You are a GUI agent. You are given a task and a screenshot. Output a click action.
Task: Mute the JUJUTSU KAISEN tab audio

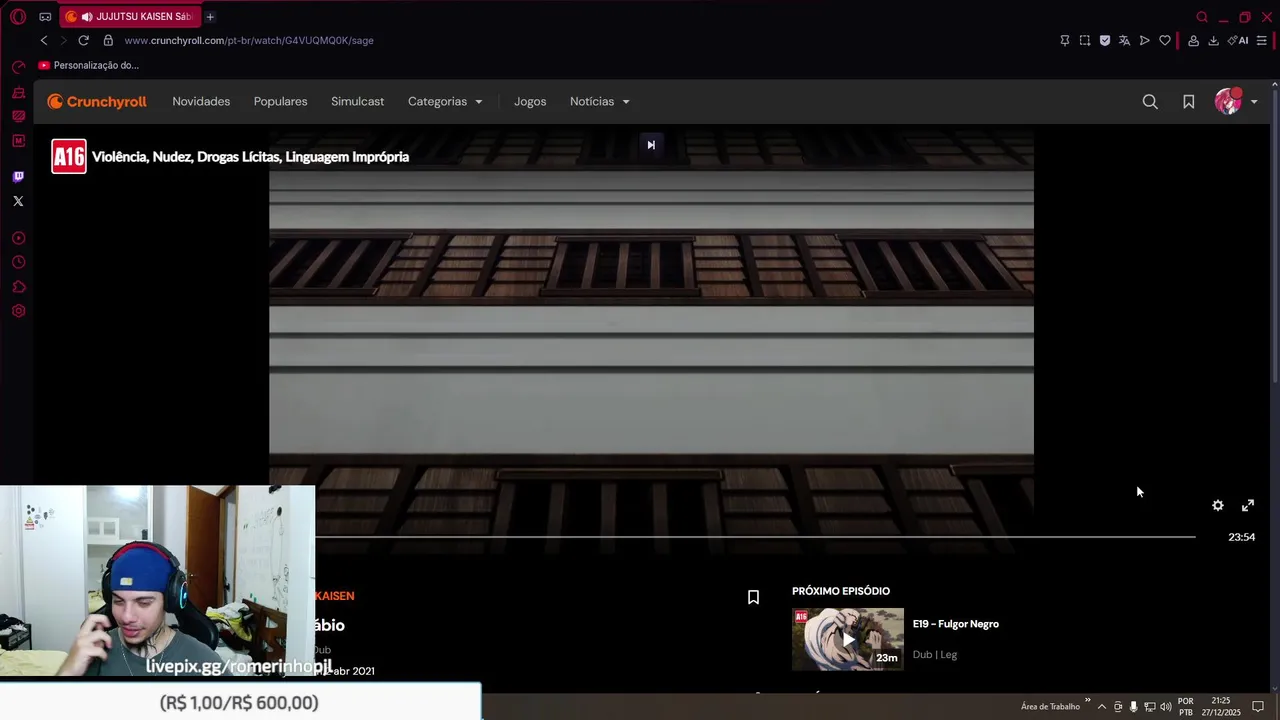click(x=86, y=17)
